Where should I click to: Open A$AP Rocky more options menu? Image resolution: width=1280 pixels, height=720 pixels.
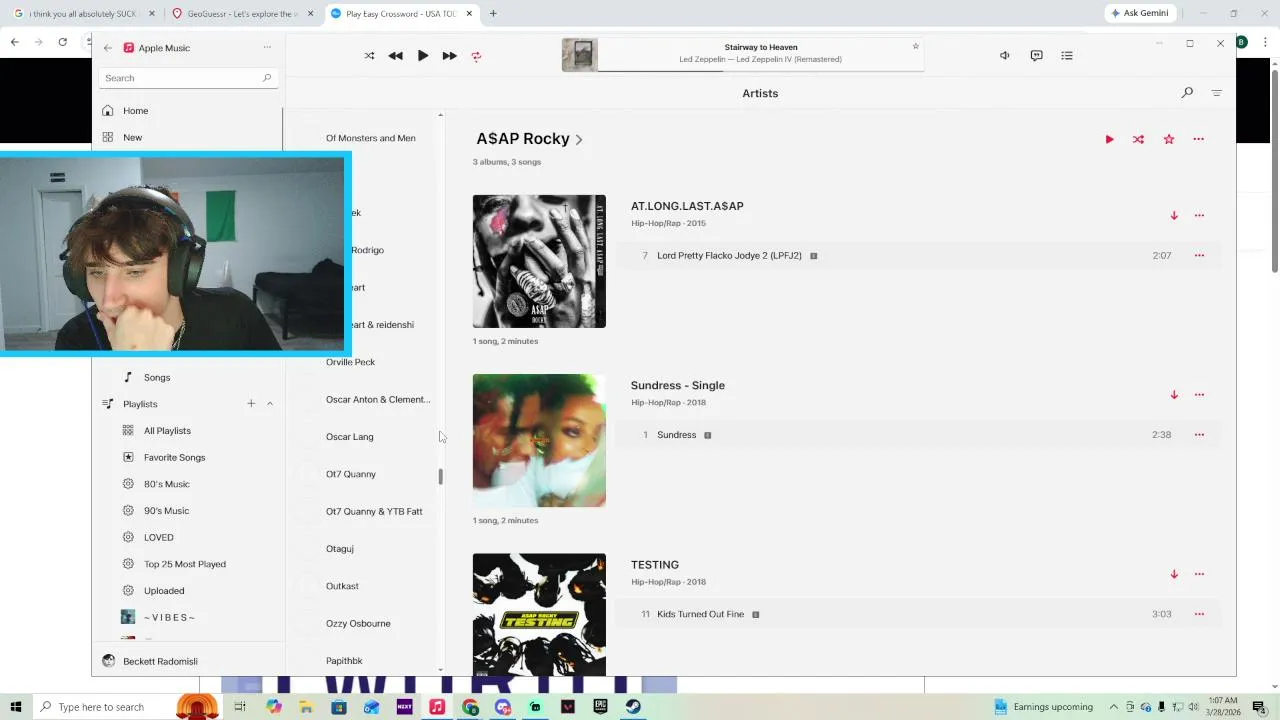1198,139
